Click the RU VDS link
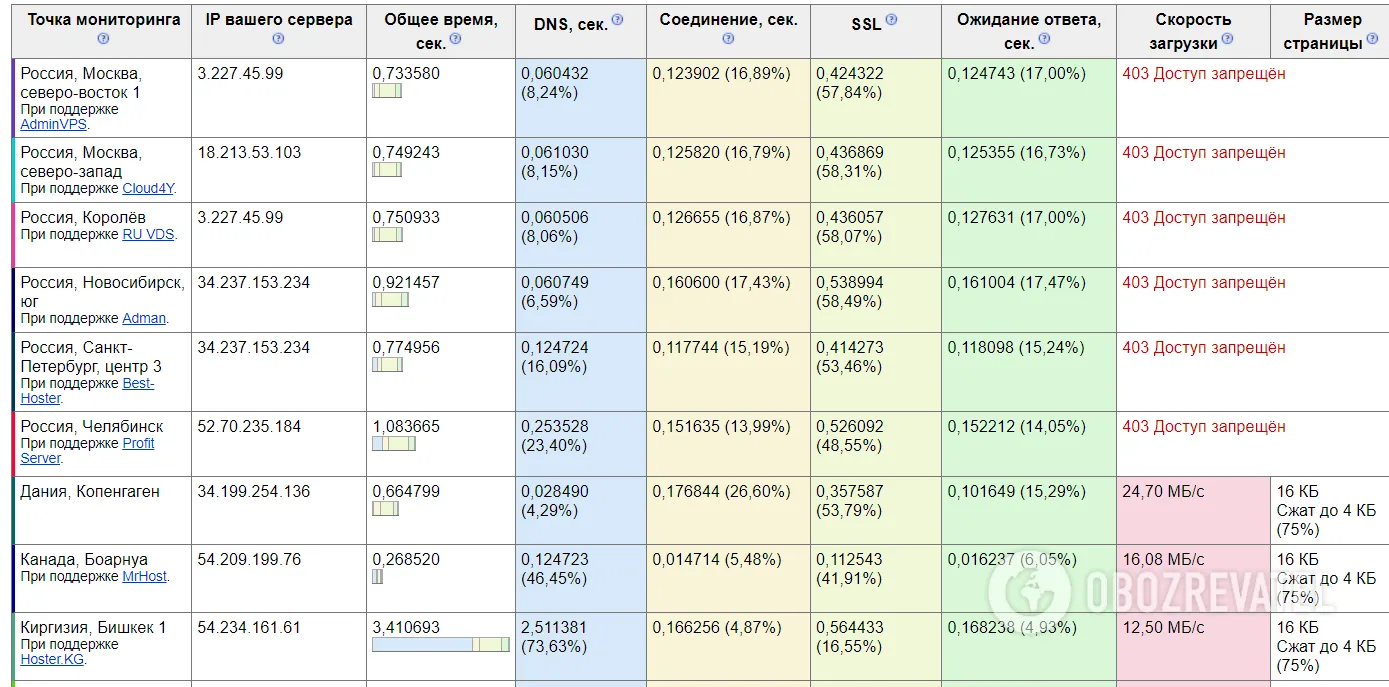 click(148, 235)
